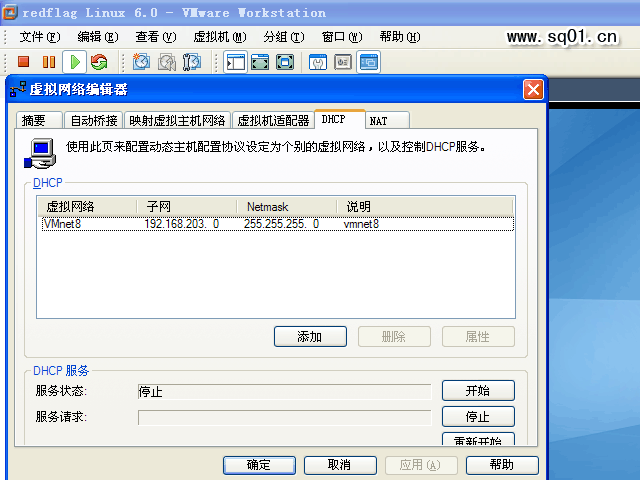This screenshot has height=480, width=640.
Task: Click the 帮助 button in the dialog
Action: 502,465
